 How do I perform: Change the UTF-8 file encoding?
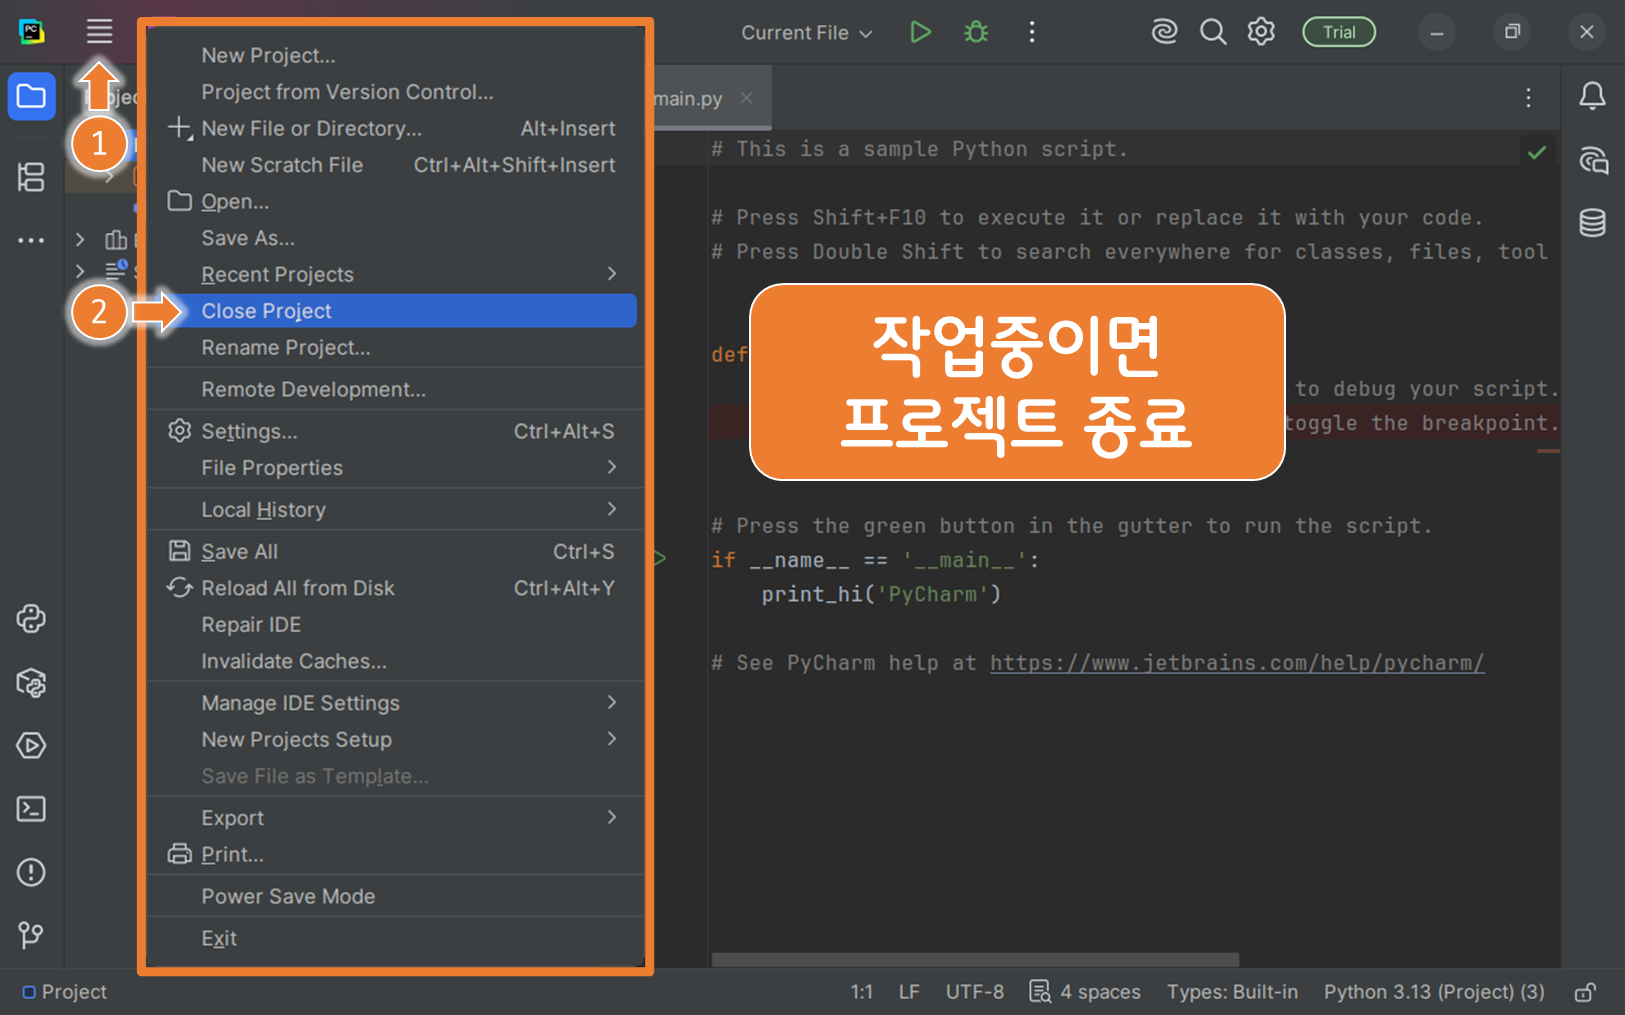click(975, 992)
